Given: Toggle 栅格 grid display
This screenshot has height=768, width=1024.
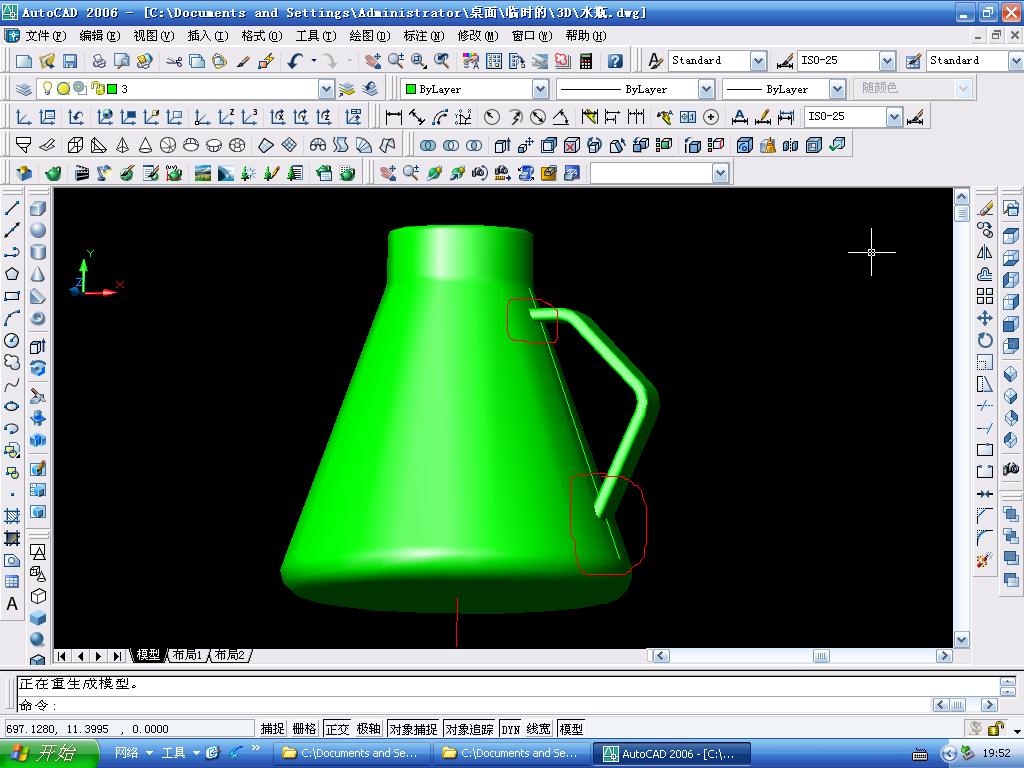Looking at the screenshot, I should pyautogui.click(x=304, y=729).
